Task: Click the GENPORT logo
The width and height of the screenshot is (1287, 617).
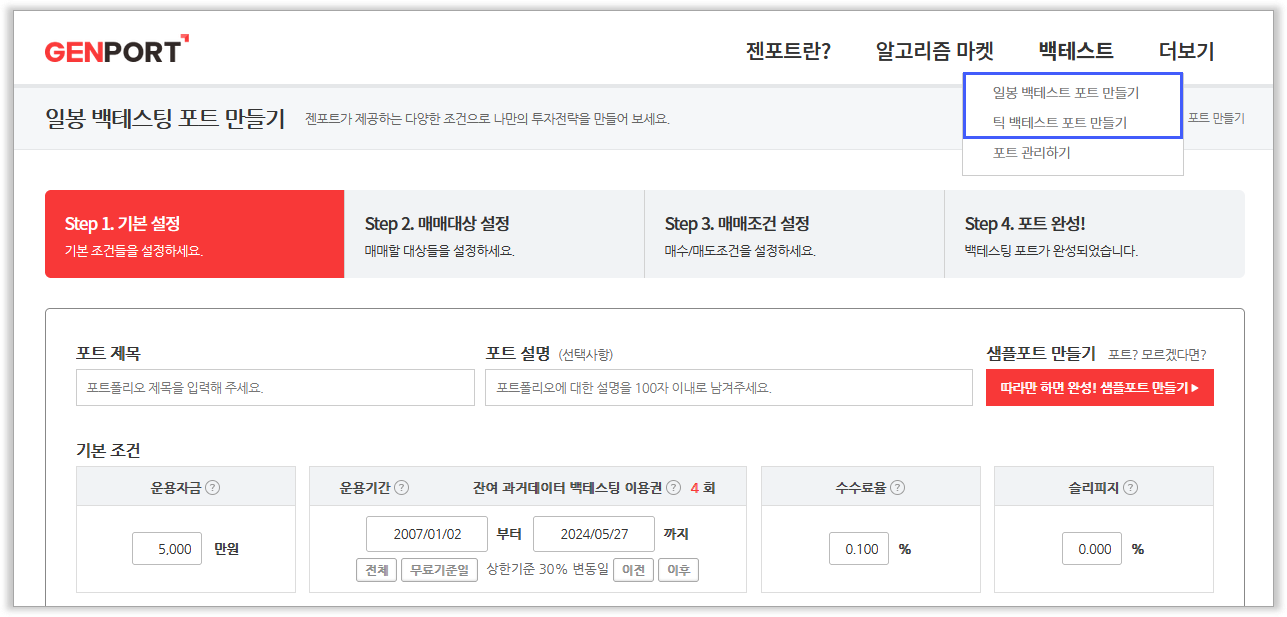Action: 116,50
